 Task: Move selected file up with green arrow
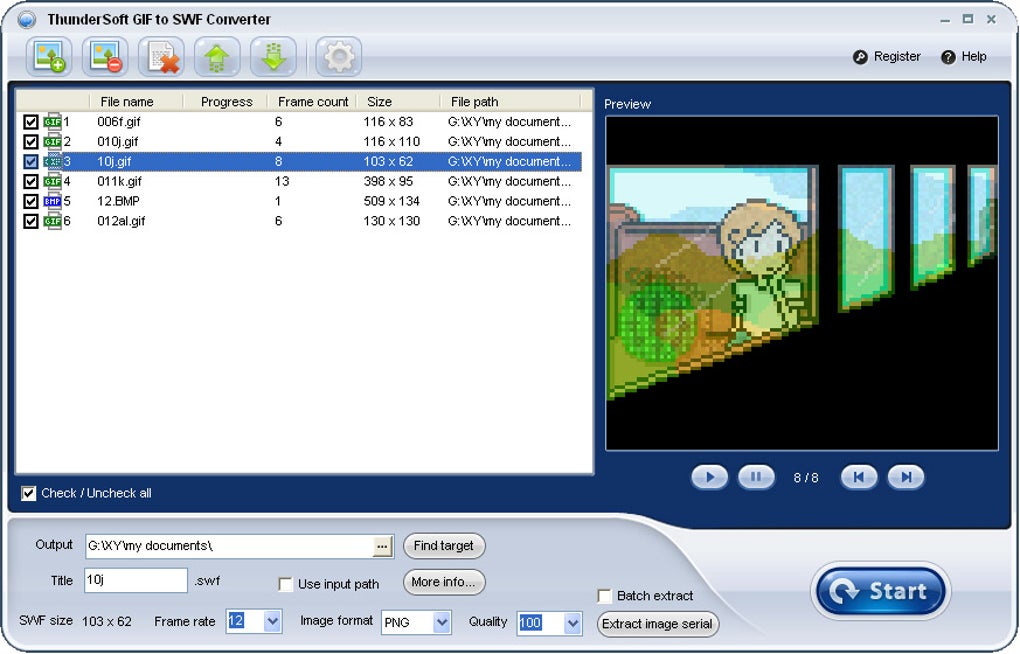point(217,57)
